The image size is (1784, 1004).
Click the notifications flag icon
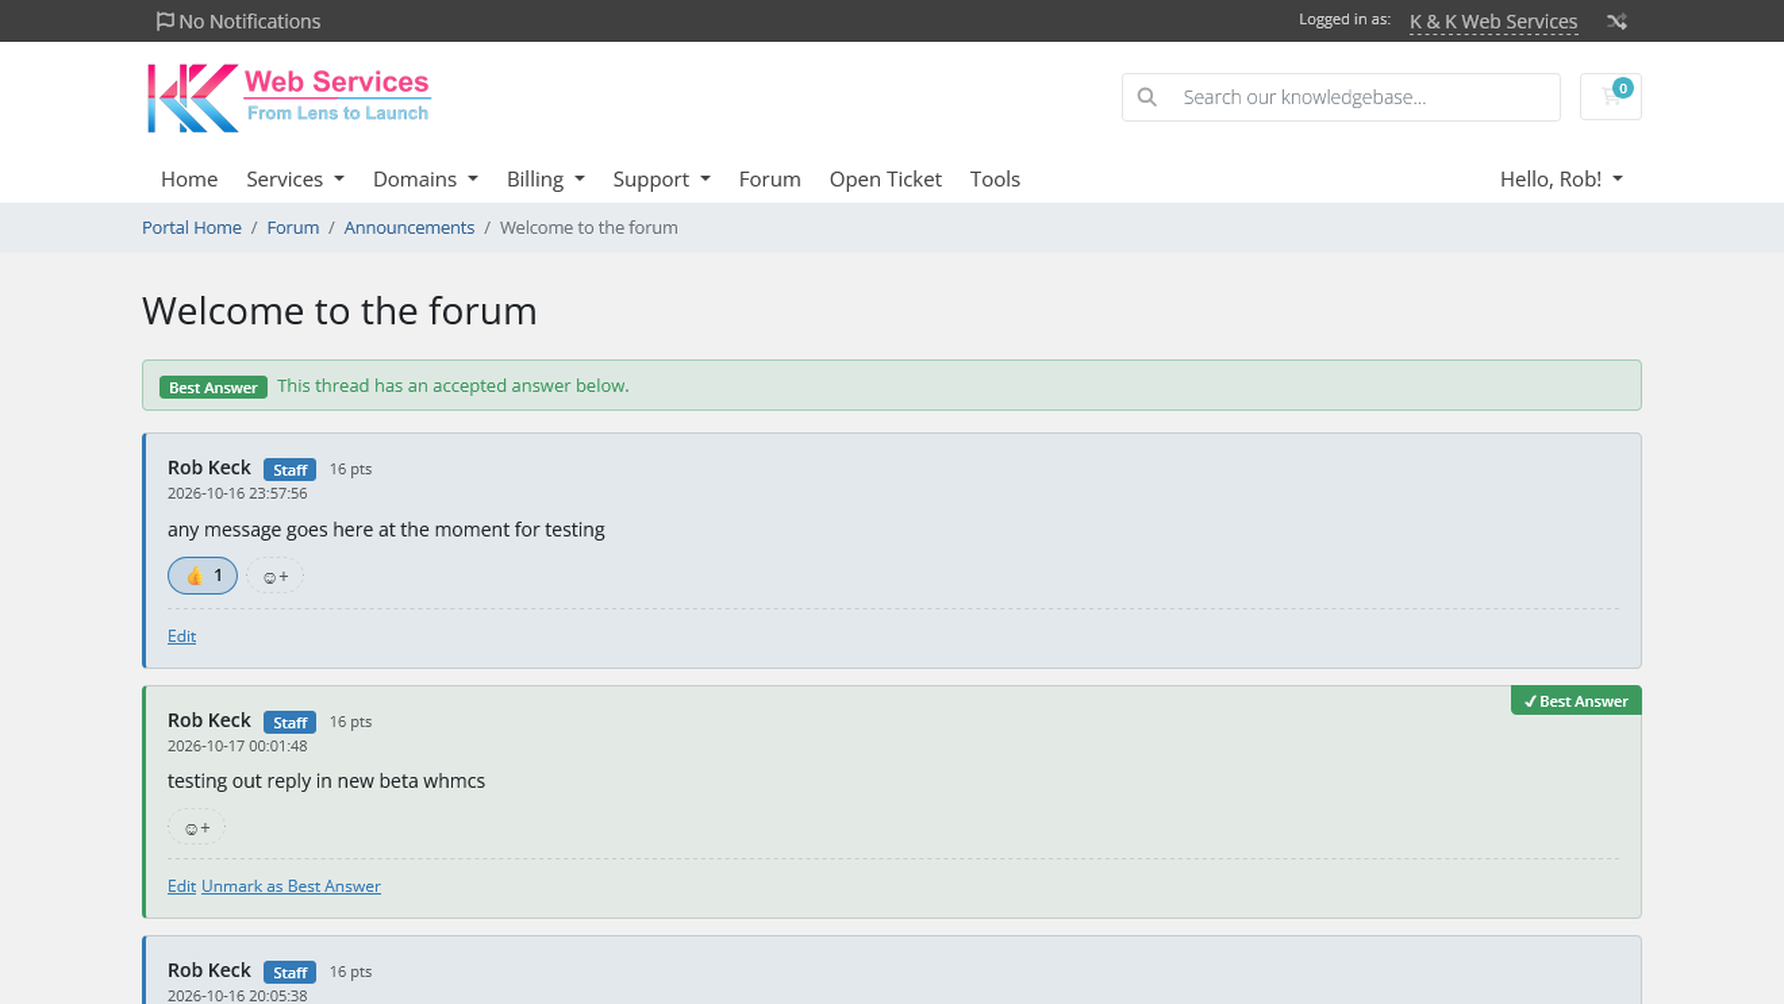point(165,21)
